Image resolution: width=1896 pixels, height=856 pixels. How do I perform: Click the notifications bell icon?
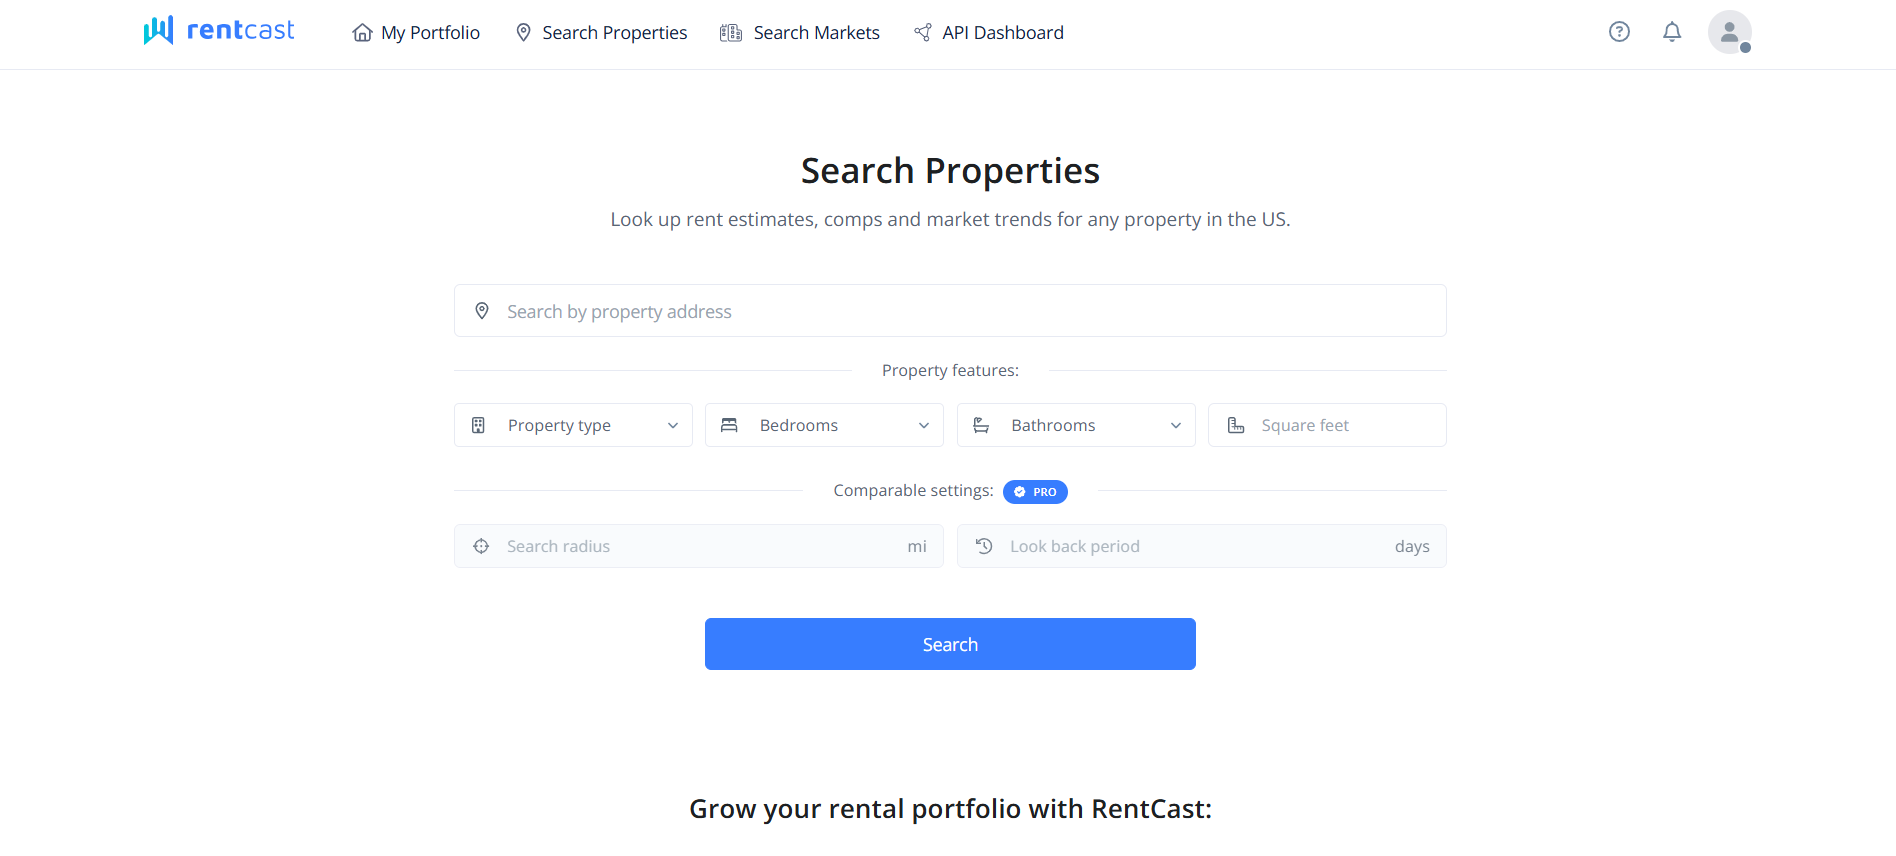(x=1671, y=31)
